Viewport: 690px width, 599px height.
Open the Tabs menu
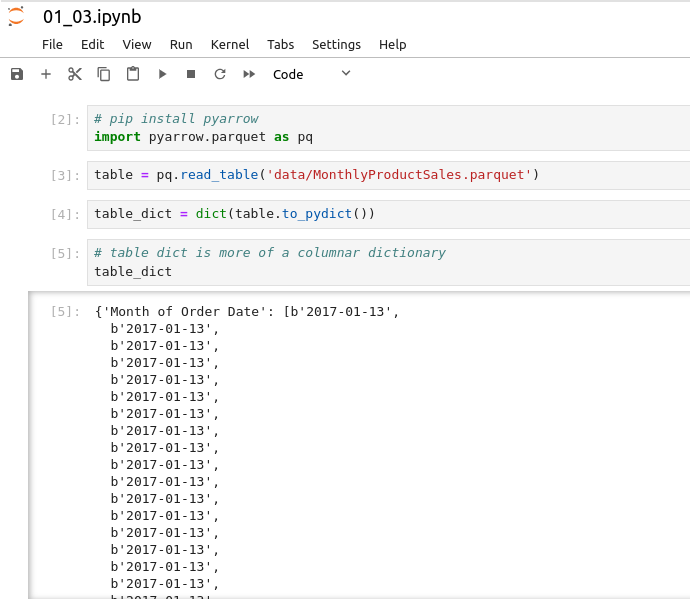coord(280,45)
